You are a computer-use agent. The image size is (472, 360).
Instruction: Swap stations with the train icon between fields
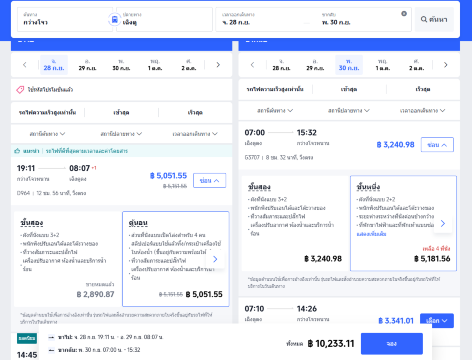114,19
